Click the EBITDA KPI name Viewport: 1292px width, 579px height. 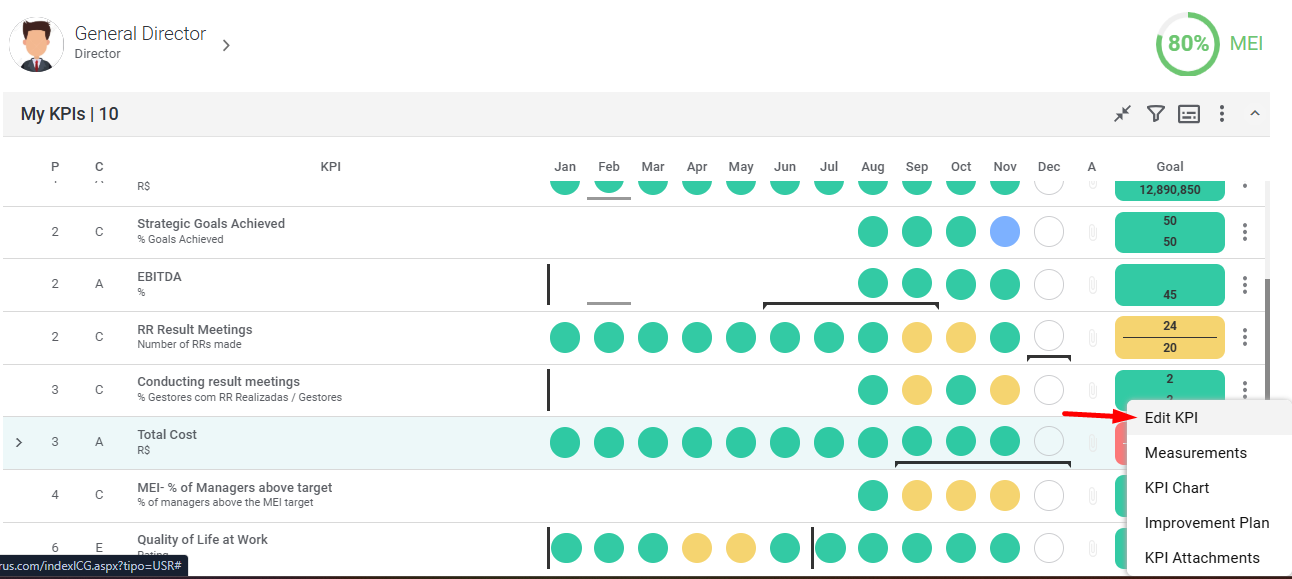159,277
